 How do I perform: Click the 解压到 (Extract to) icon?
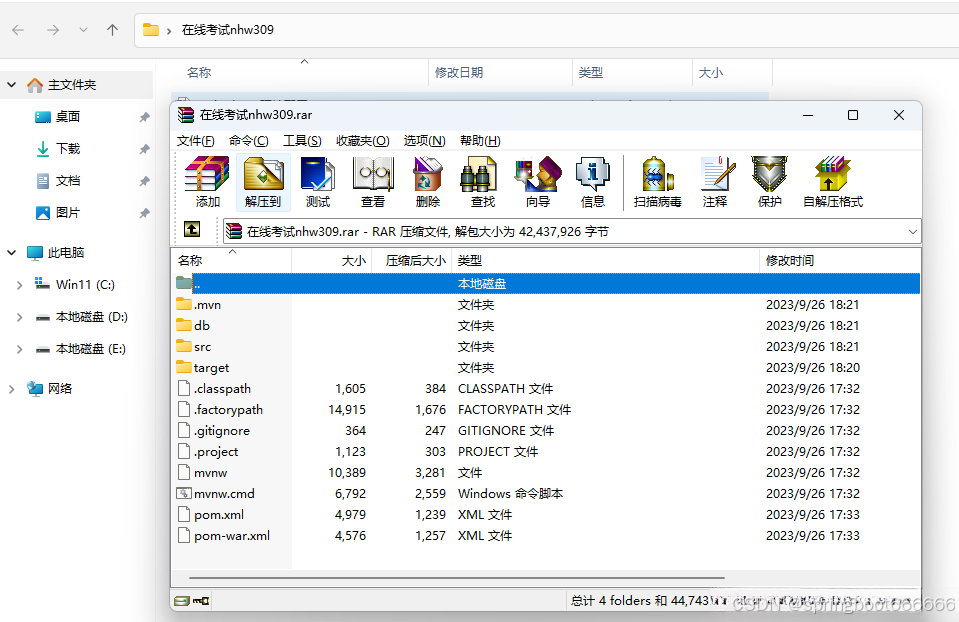pyautogui.click(x=263, y=182)
